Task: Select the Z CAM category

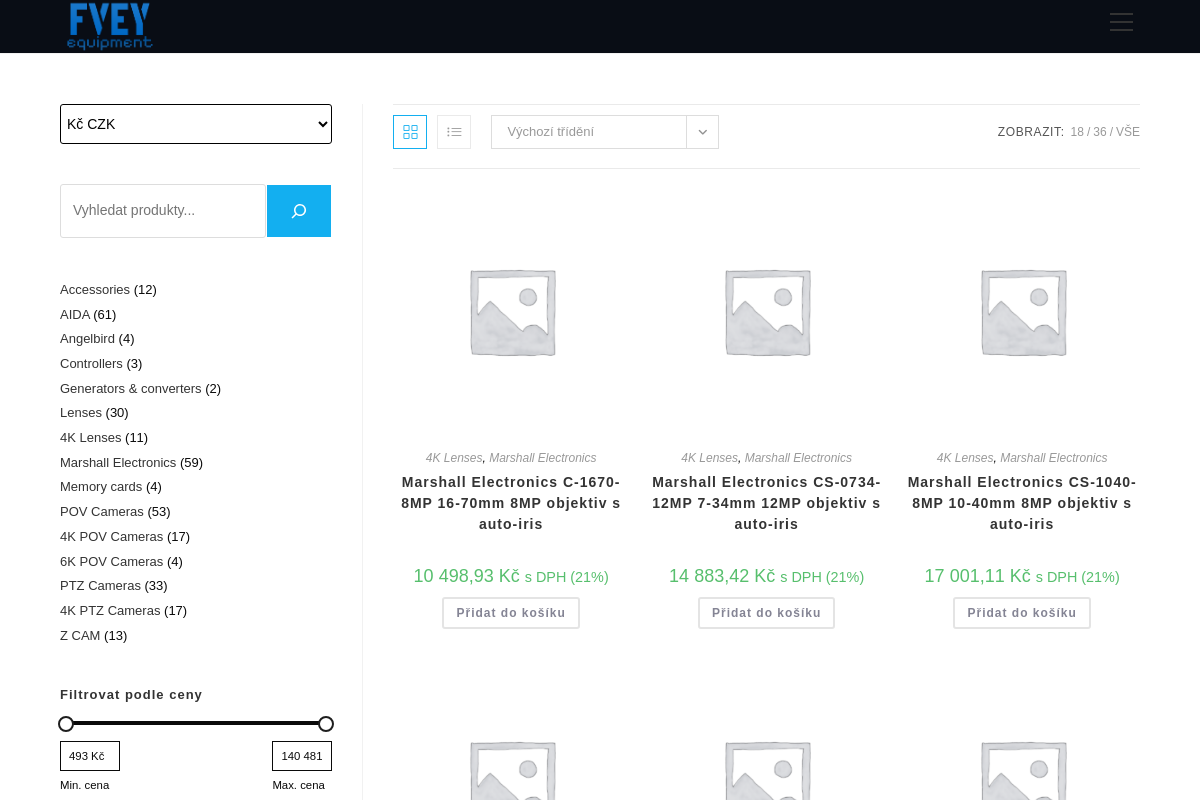Action: click(x=80, y=636)
